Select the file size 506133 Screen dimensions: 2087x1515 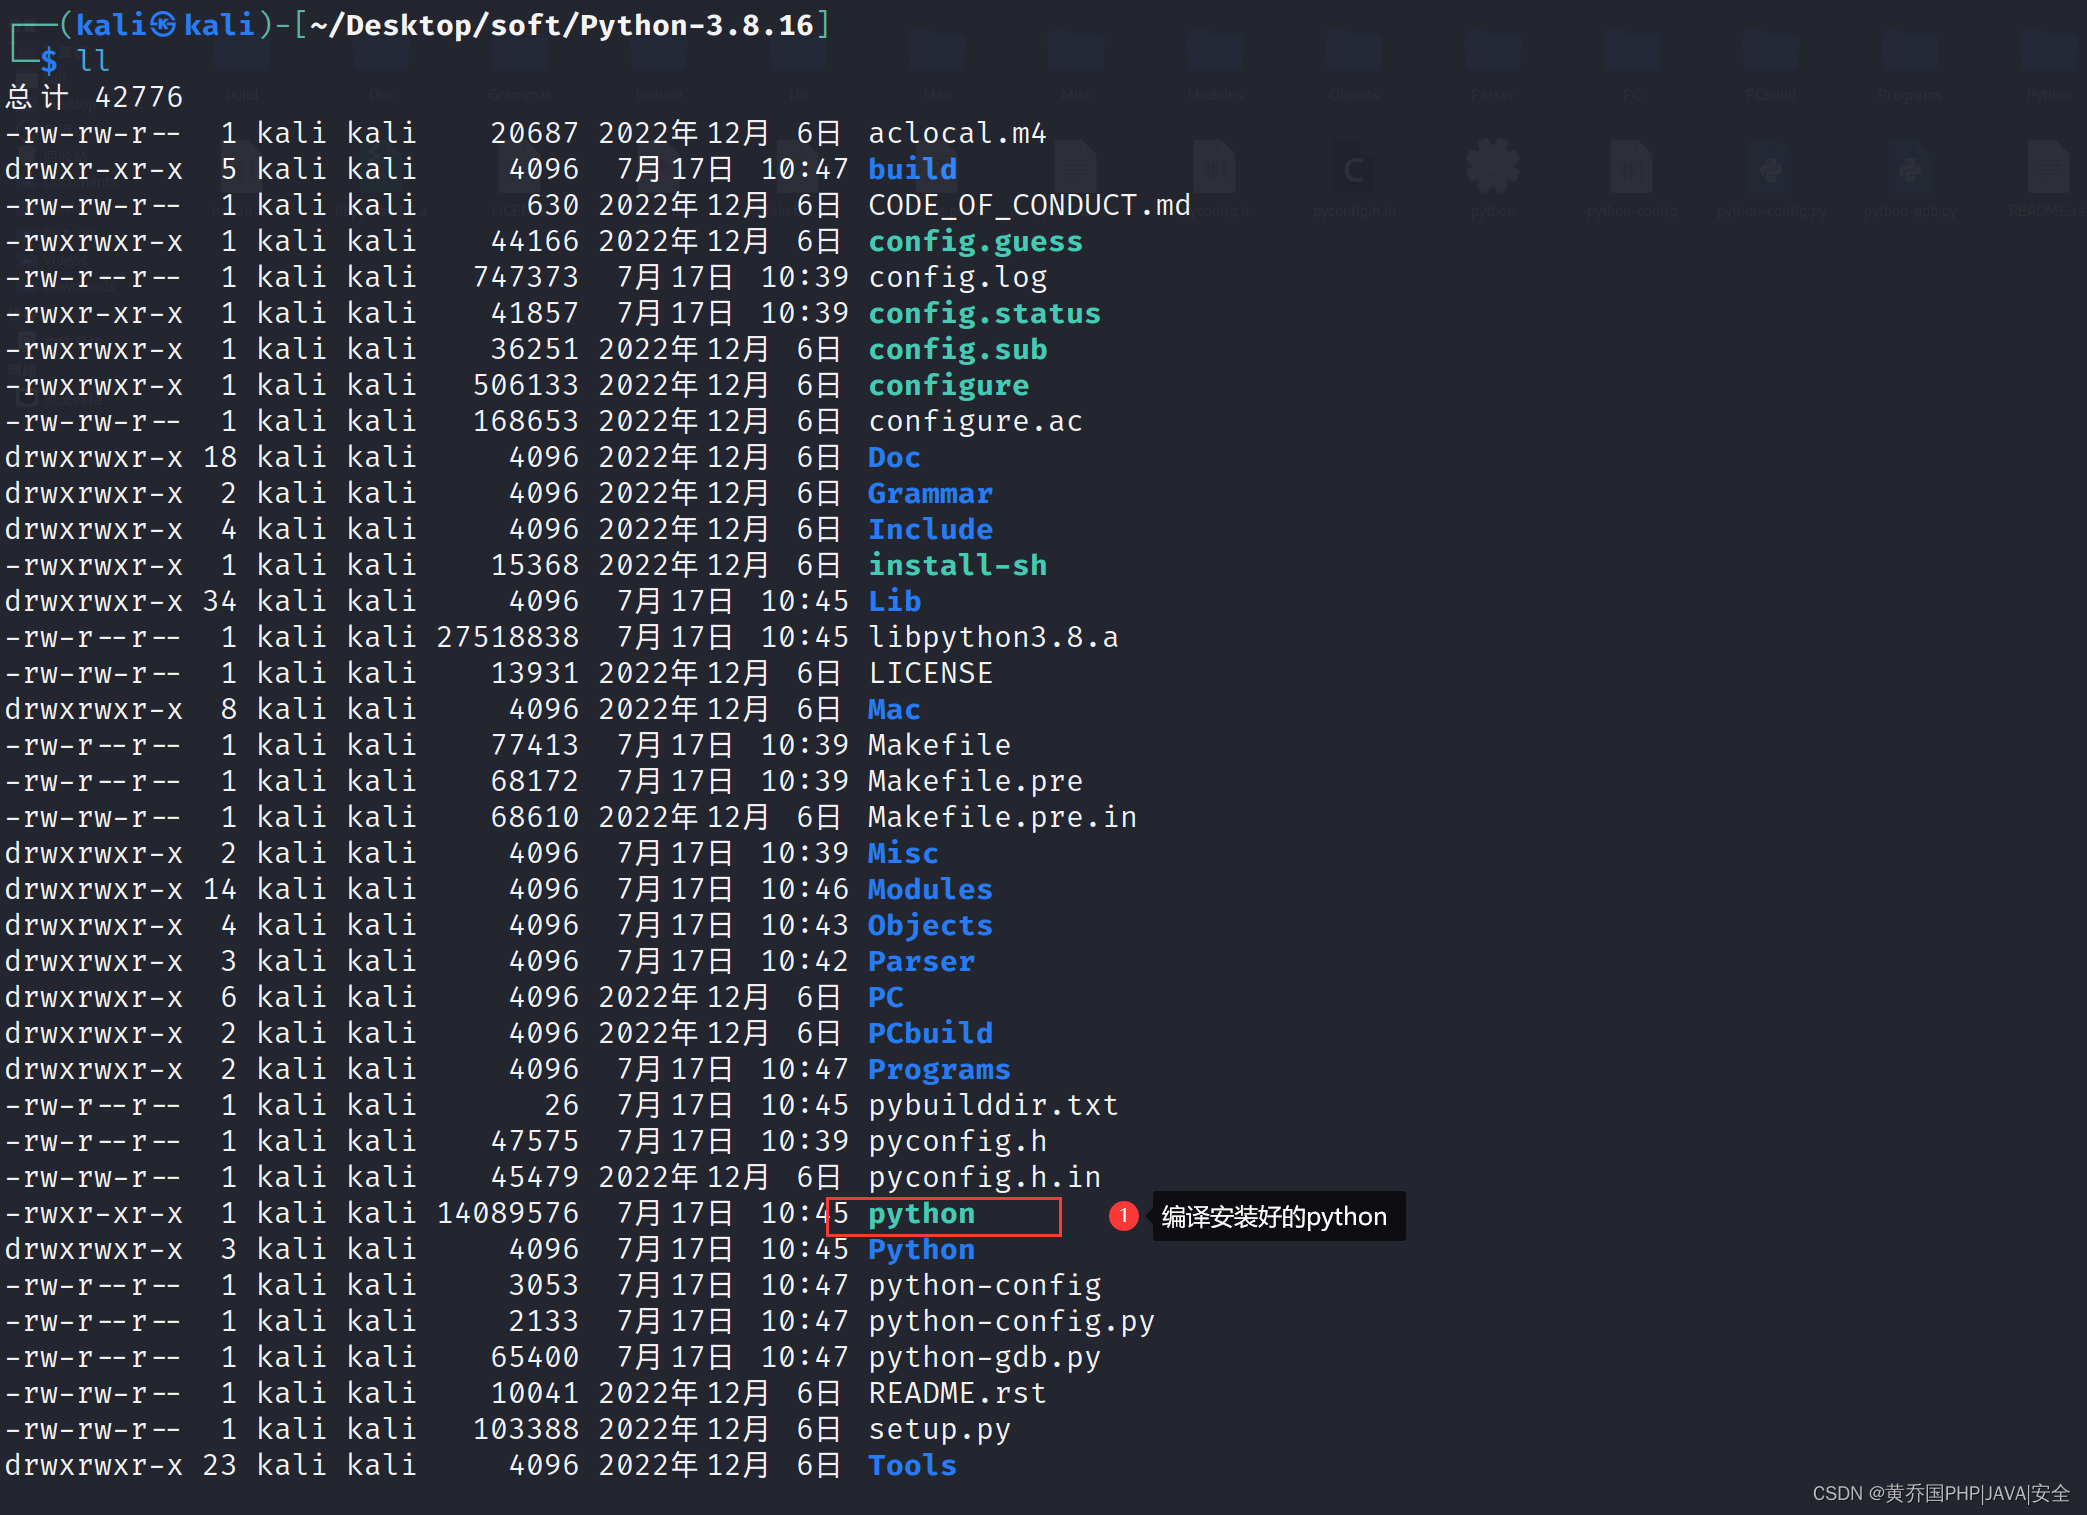click(526, 385)
